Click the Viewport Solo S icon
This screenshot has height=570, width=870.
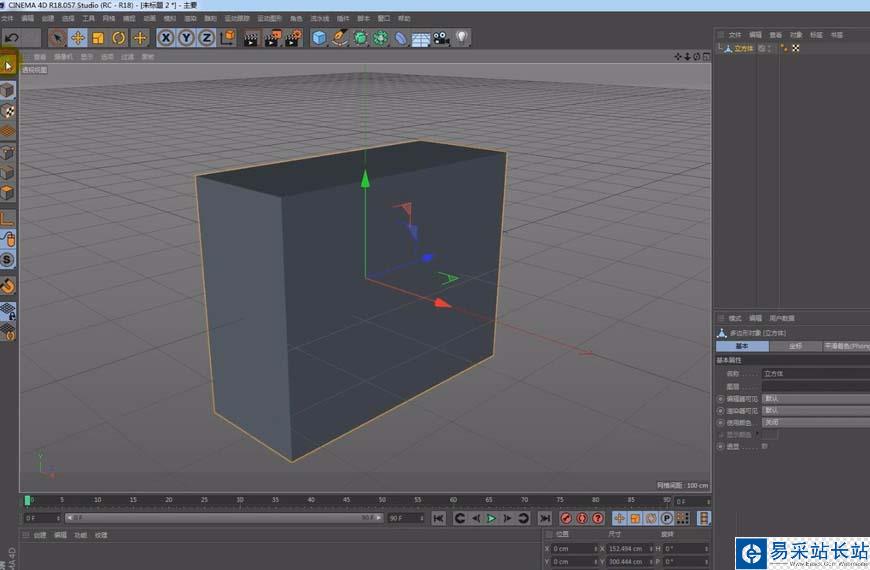point(8,259)
